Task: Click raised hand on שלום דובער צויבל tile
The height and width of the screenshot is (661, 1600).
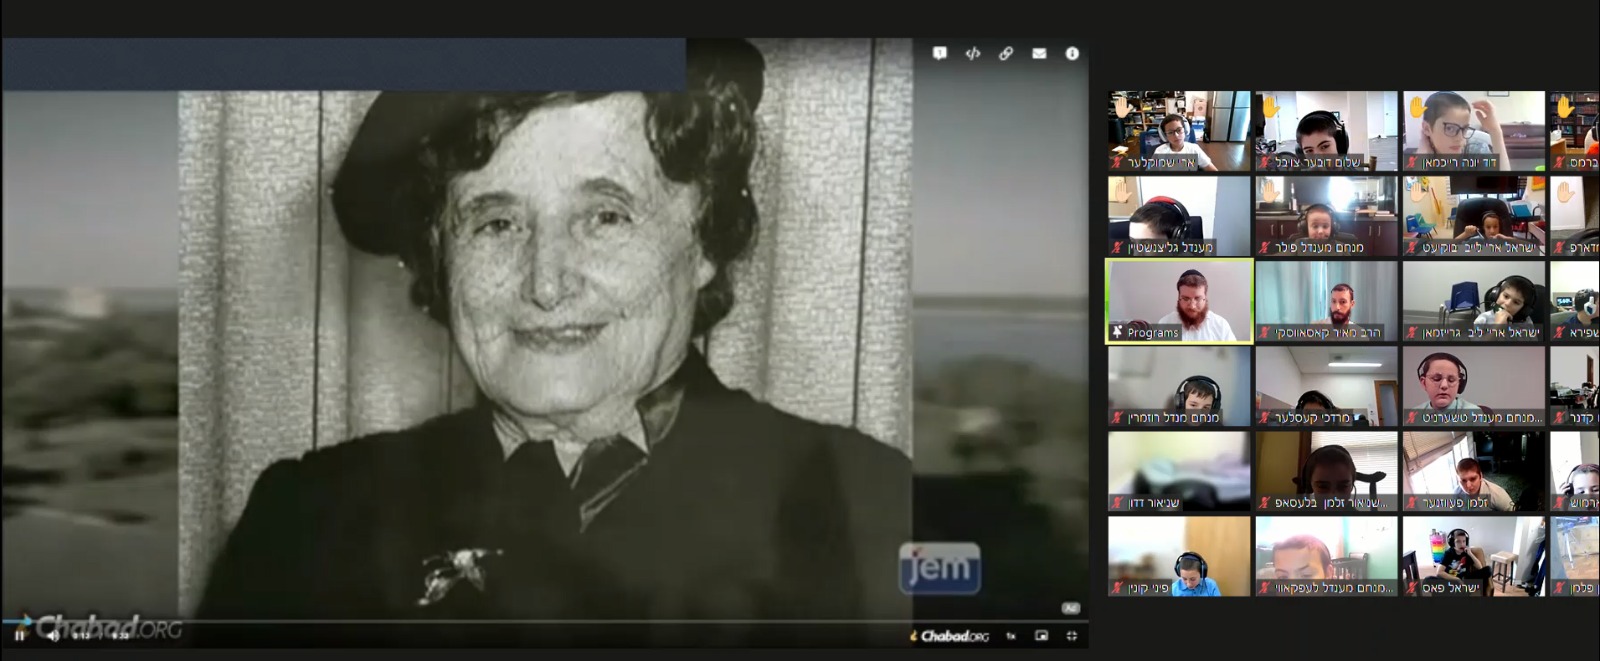Action: click(1270, 106)
